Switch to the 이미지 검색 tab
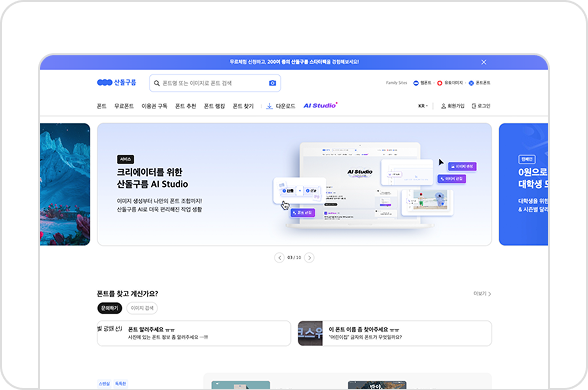This screenshot has height=390, width=588. (142, 308)
